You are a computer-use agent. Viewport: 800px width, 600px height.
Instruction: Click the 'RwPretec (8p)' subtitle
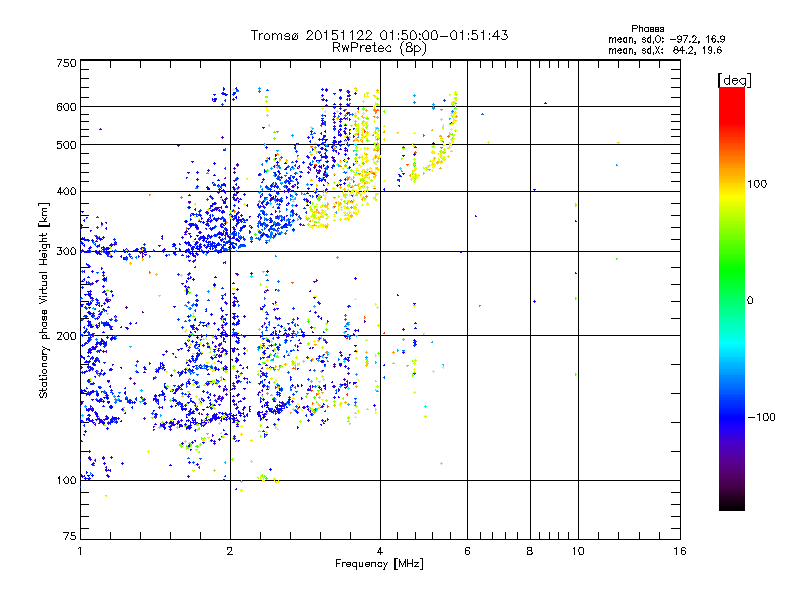[x=379, y=48]
